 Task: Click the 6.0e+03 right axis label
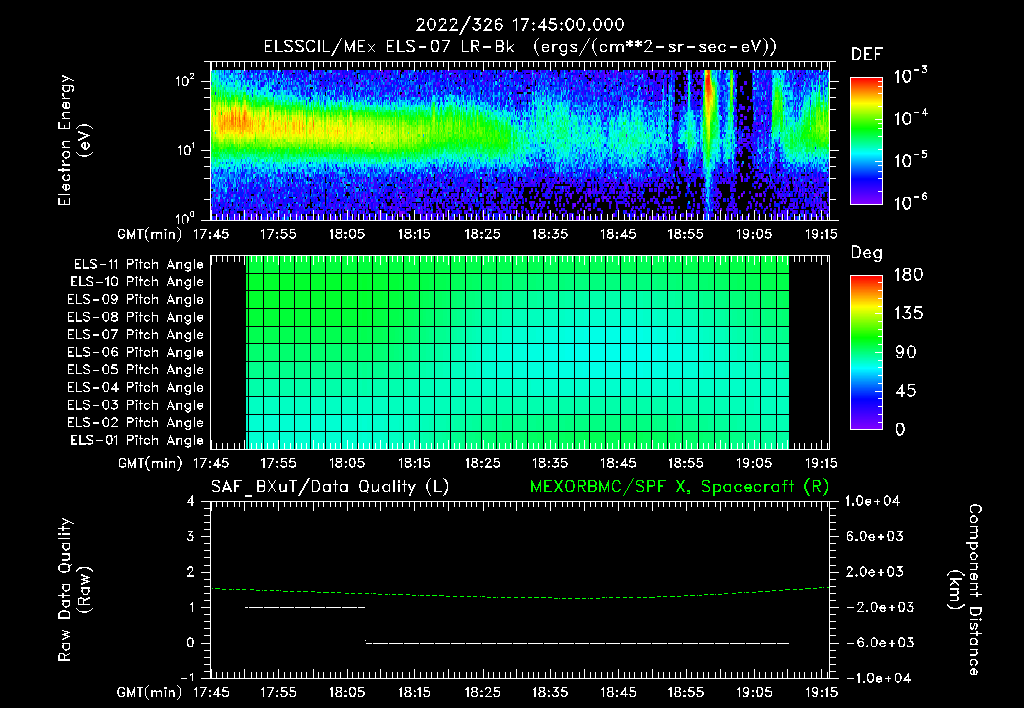pos(875,536)
